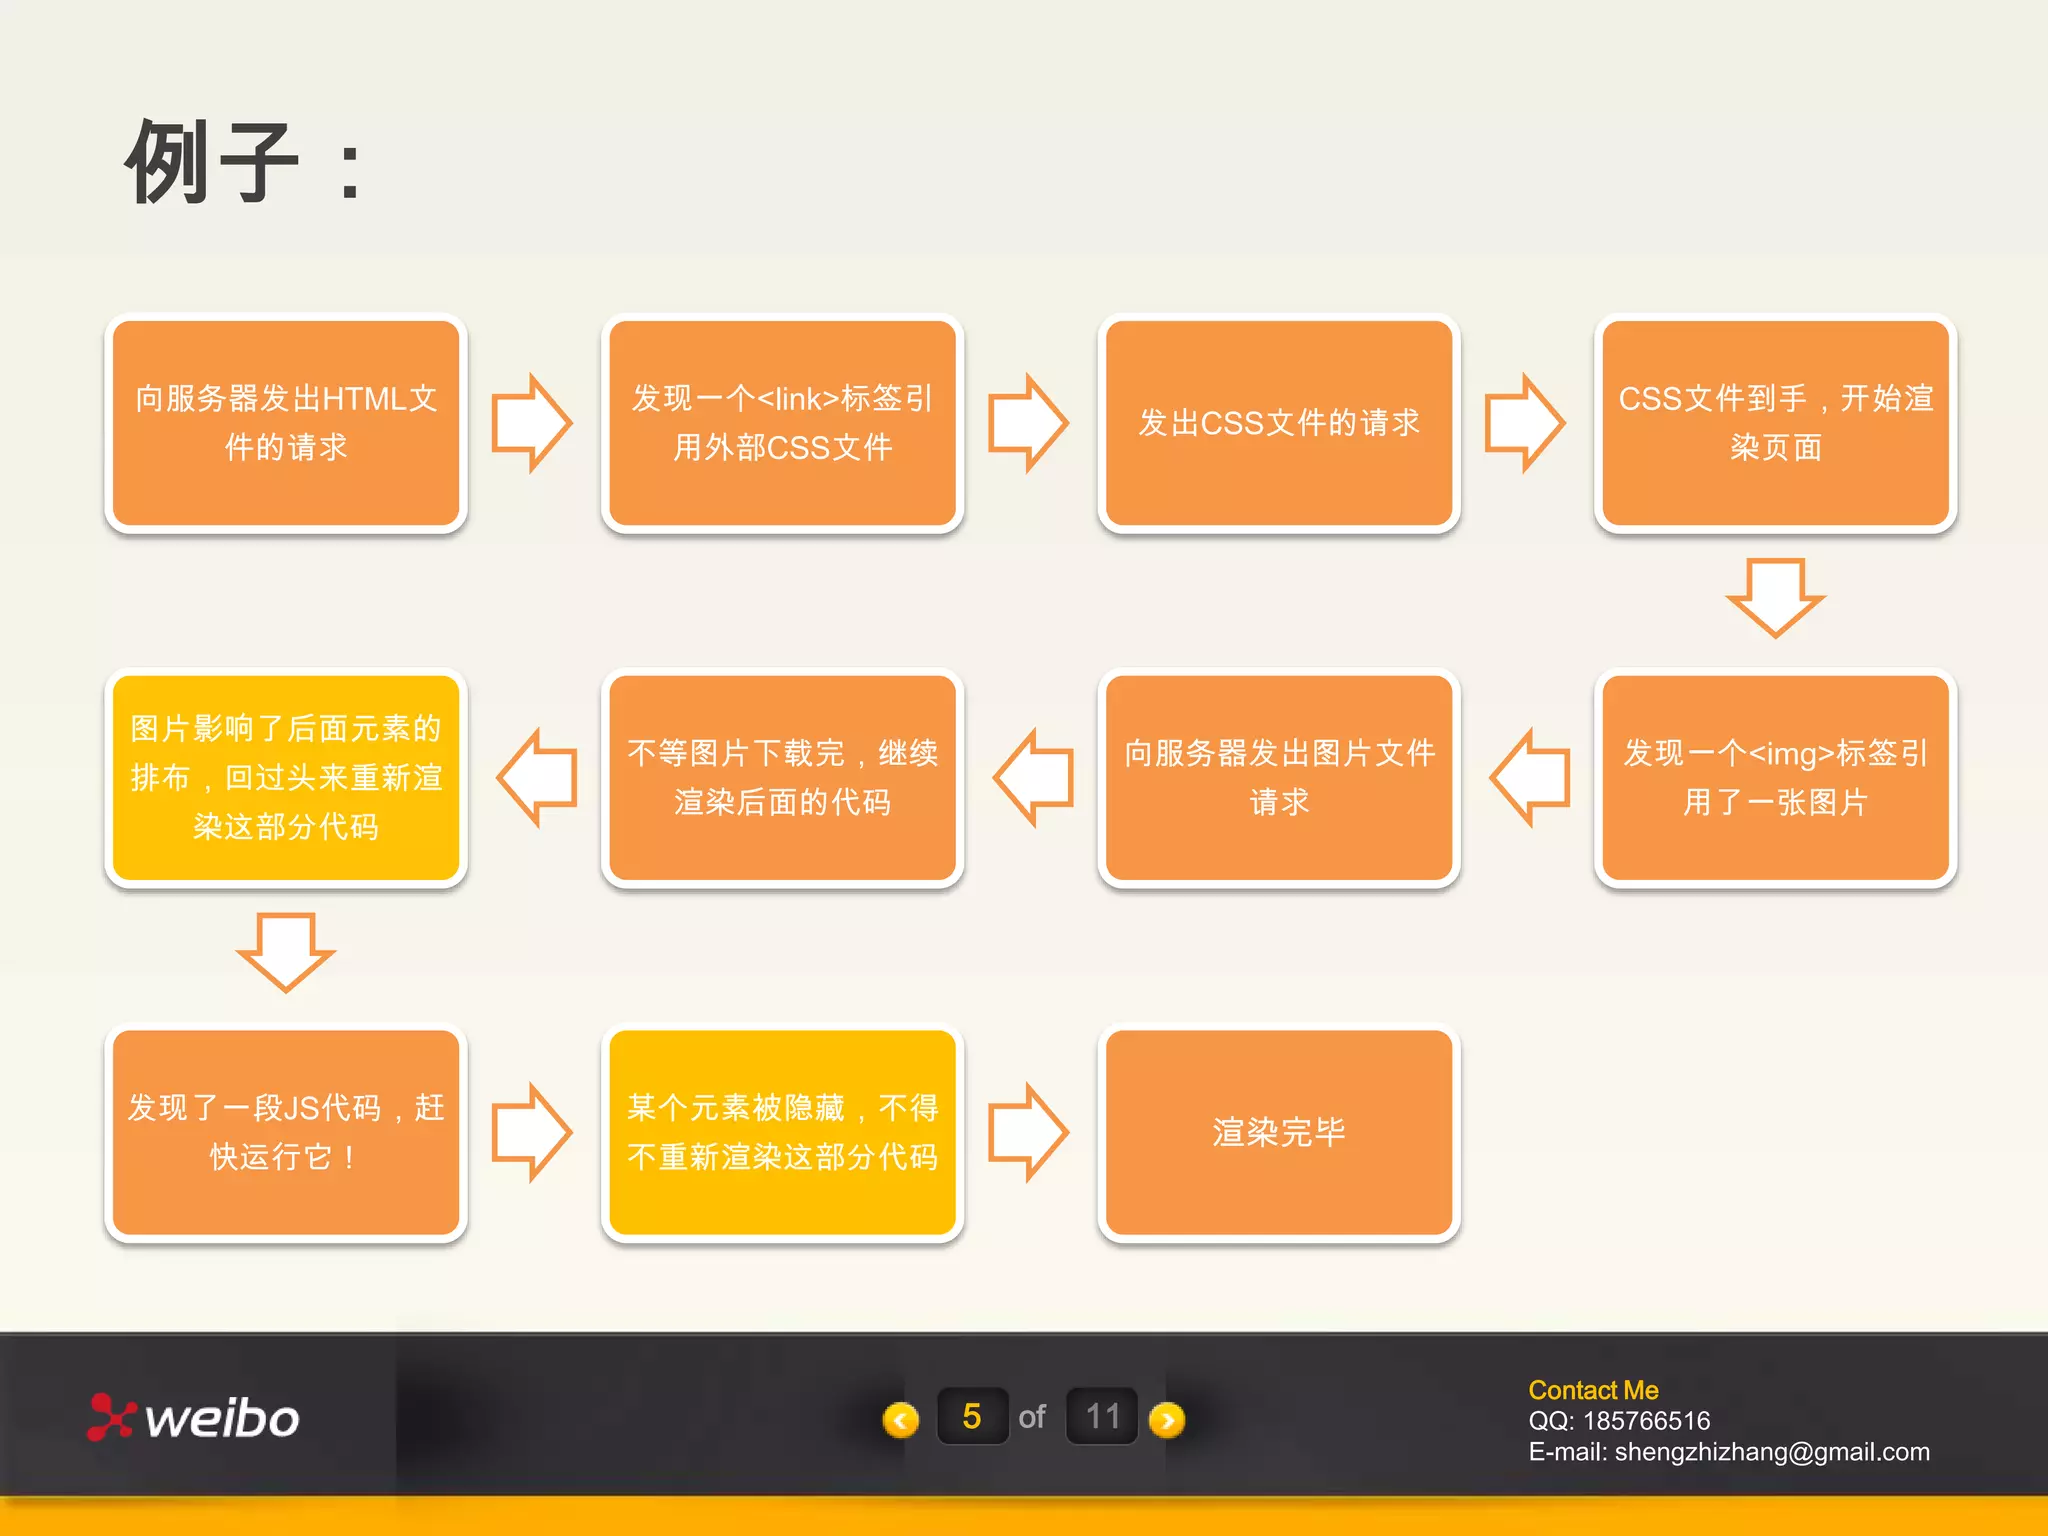Select the box 发现了一段JS代码，赶快运行它
2048x1536 pixels.
coord(286,1133)
